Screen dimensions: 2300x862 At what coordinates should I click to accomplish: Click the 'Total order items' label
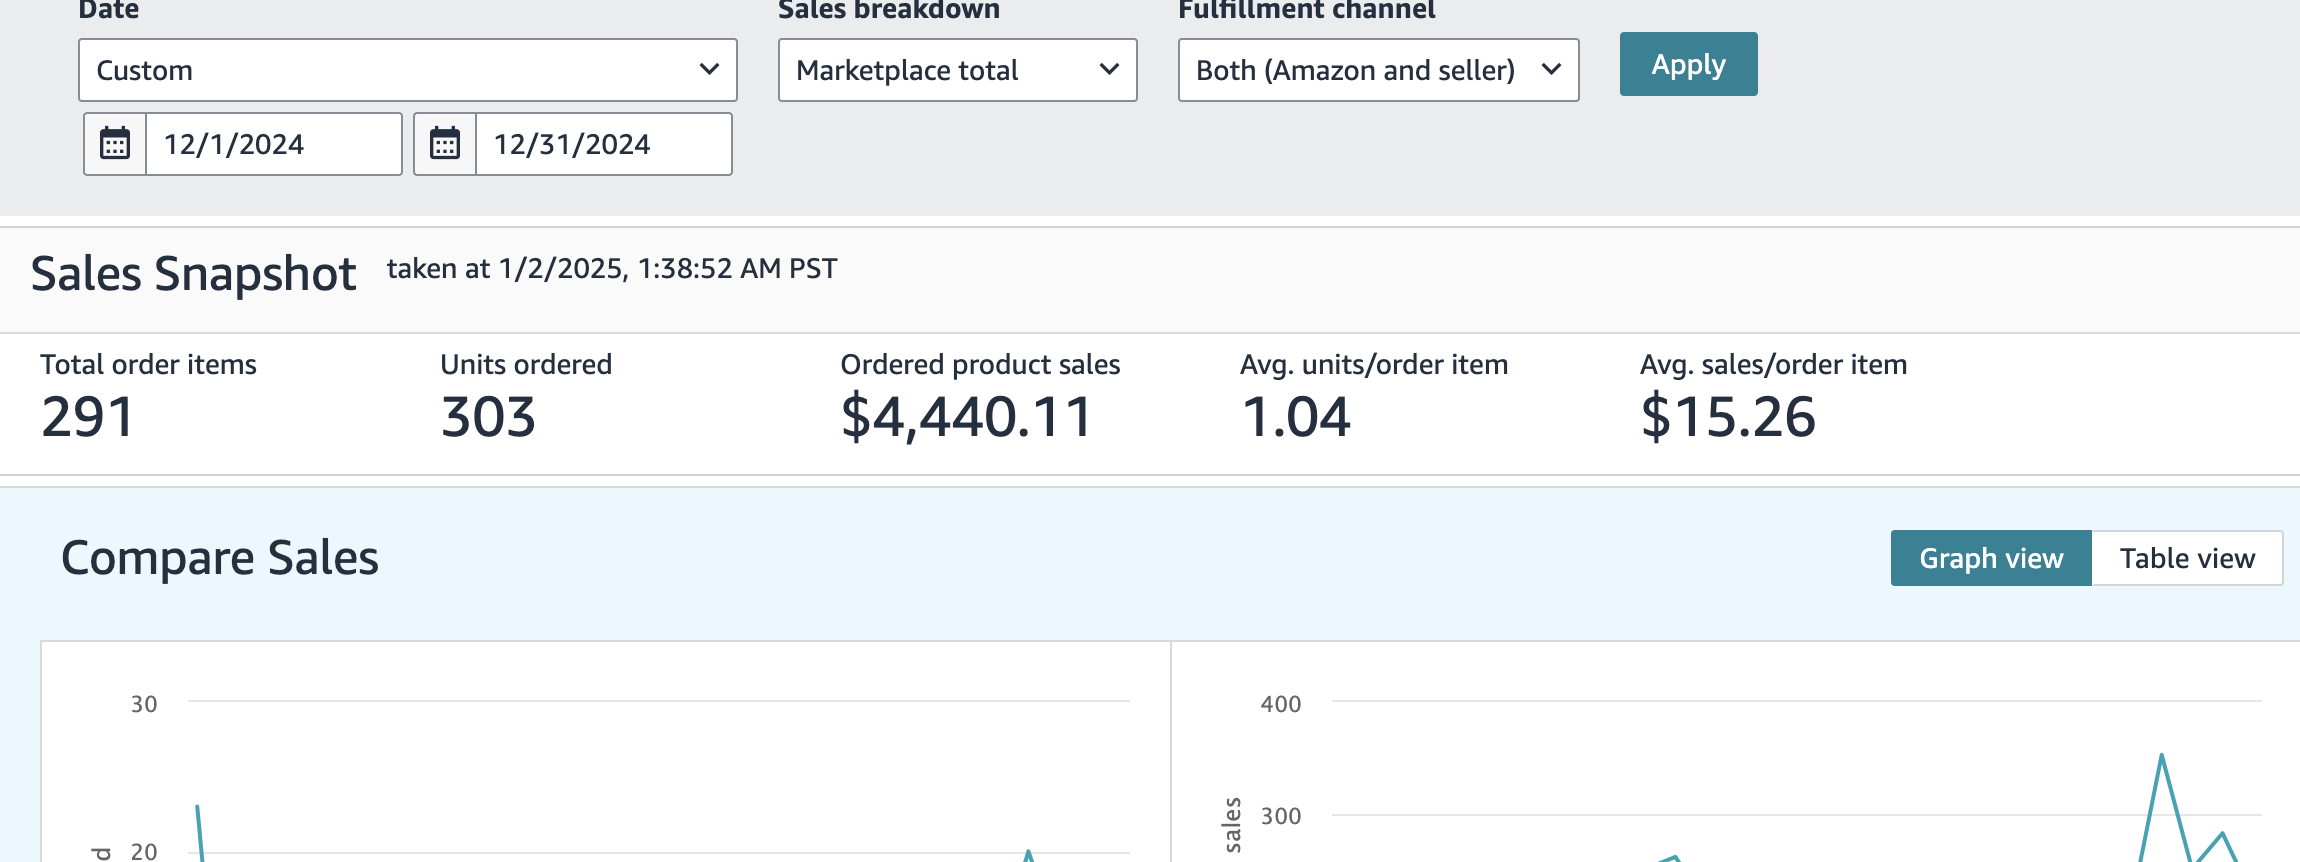149,364
